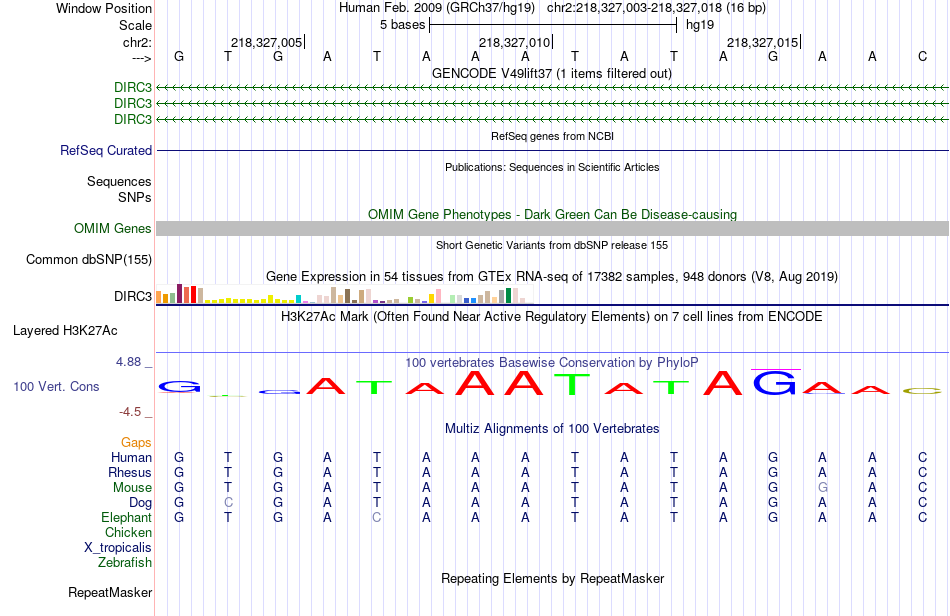The image size is (950, 616).
Task: Click the DIRC3 label beside GTEx bar chart
Action: [x=133, y=296]
